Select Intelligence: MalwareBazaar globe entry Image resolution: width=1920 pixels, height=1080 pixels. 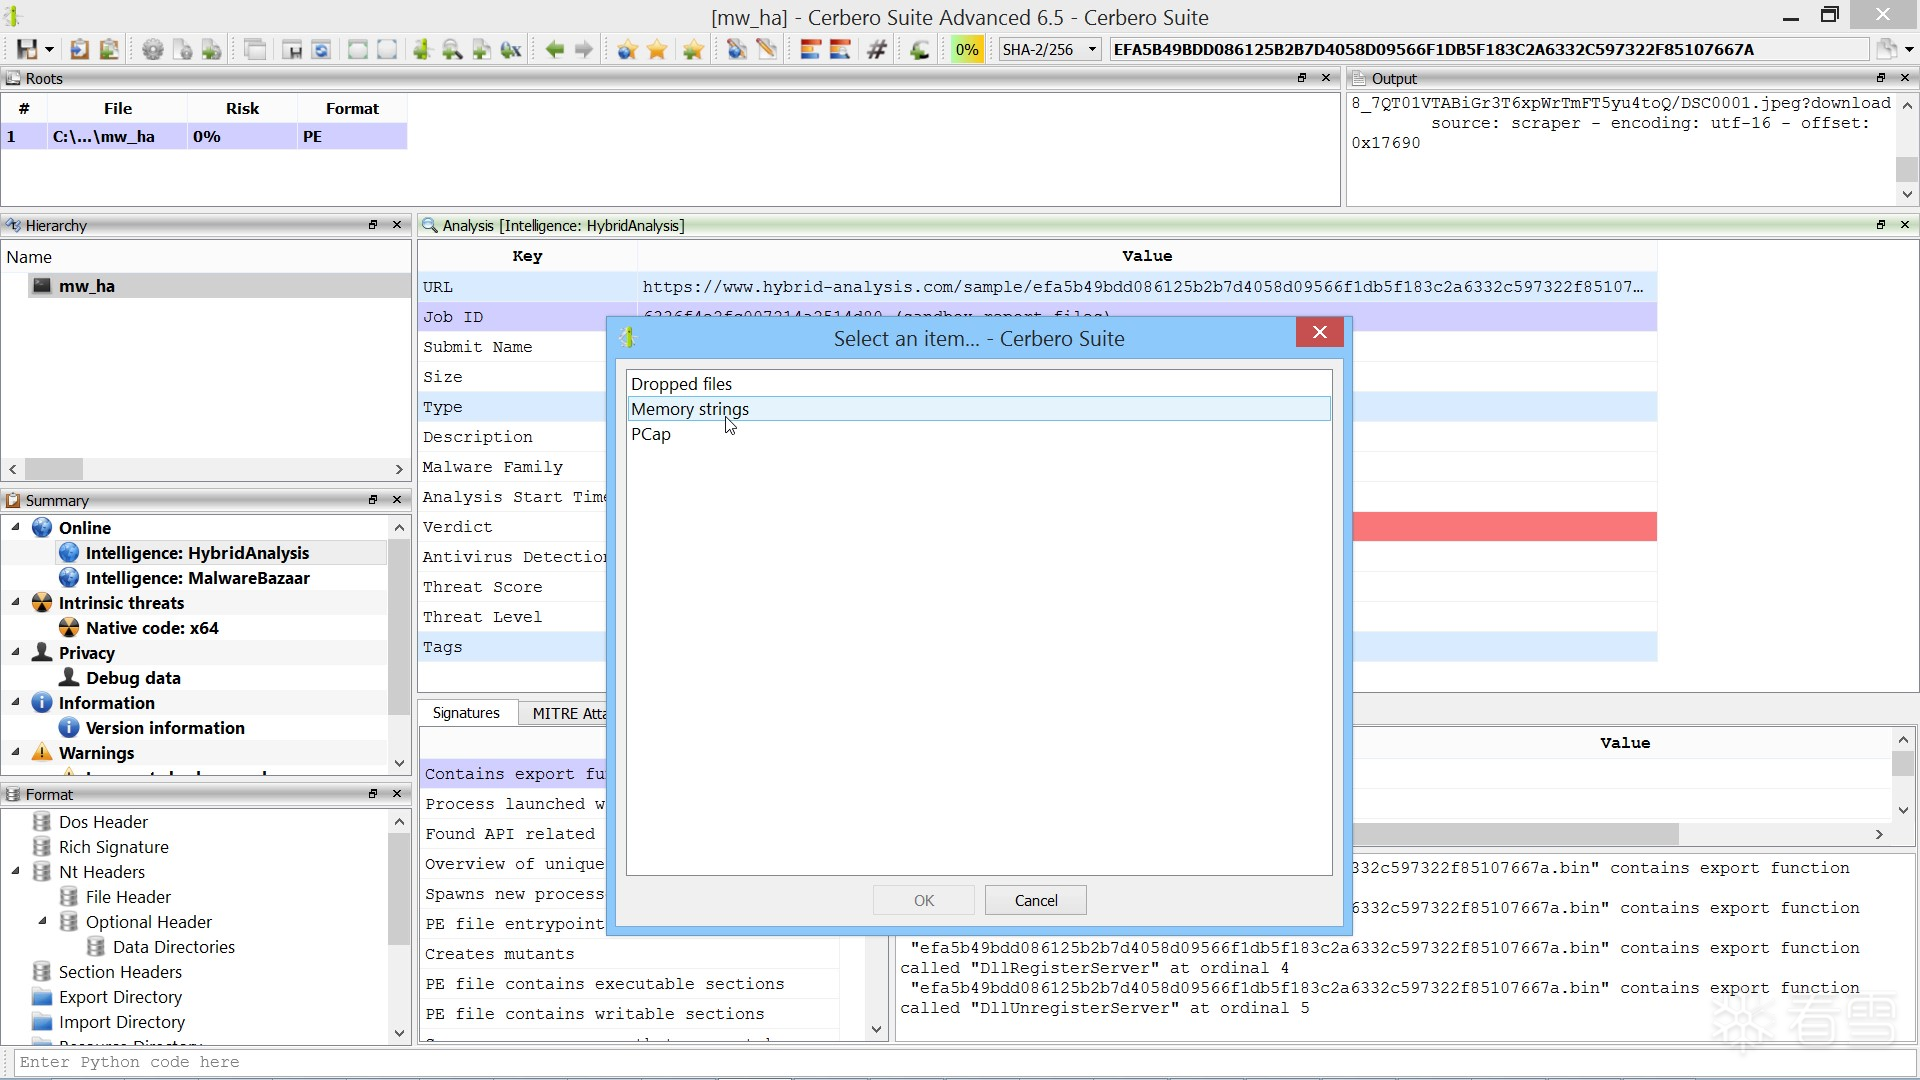click(x=197, y=578)
